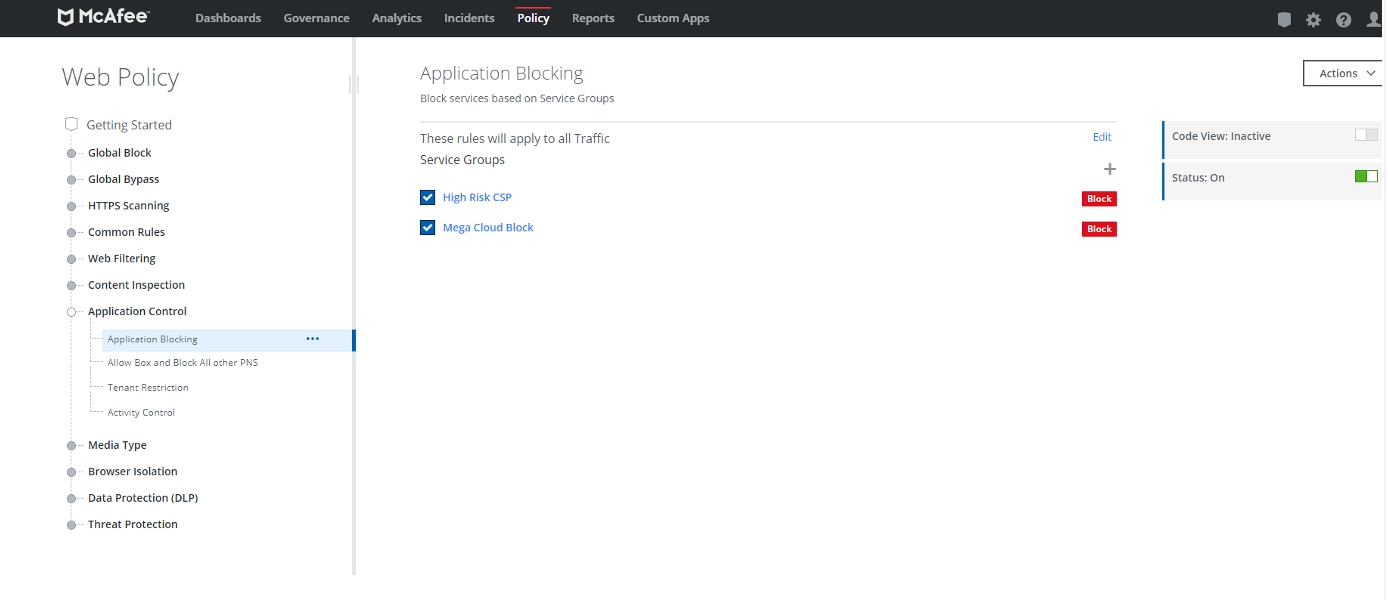Select the Tenant Restriction rule
This screenshot has height=600, width=1388.
point(148,388)
